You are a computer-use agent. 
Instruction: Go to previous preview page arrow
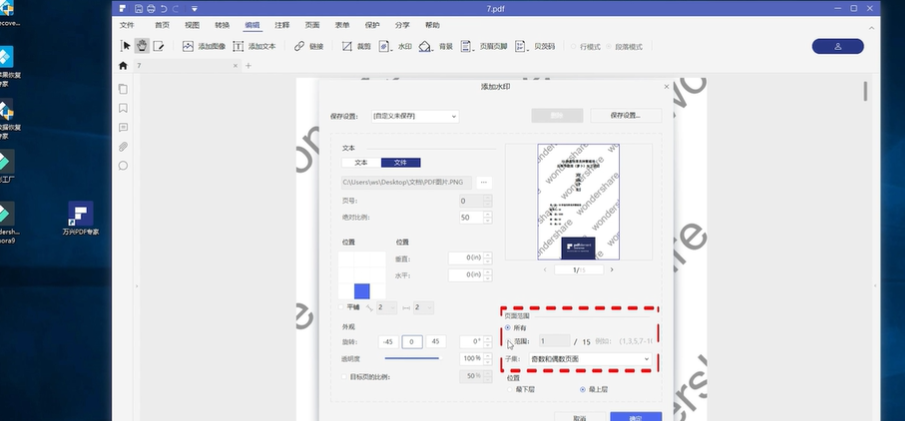(545, 270)
